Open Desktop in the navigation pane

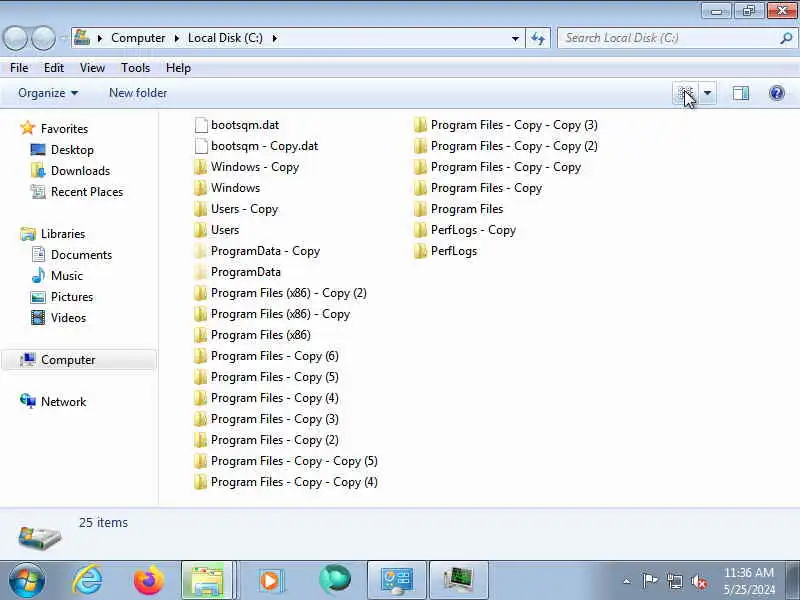(72, 150)
